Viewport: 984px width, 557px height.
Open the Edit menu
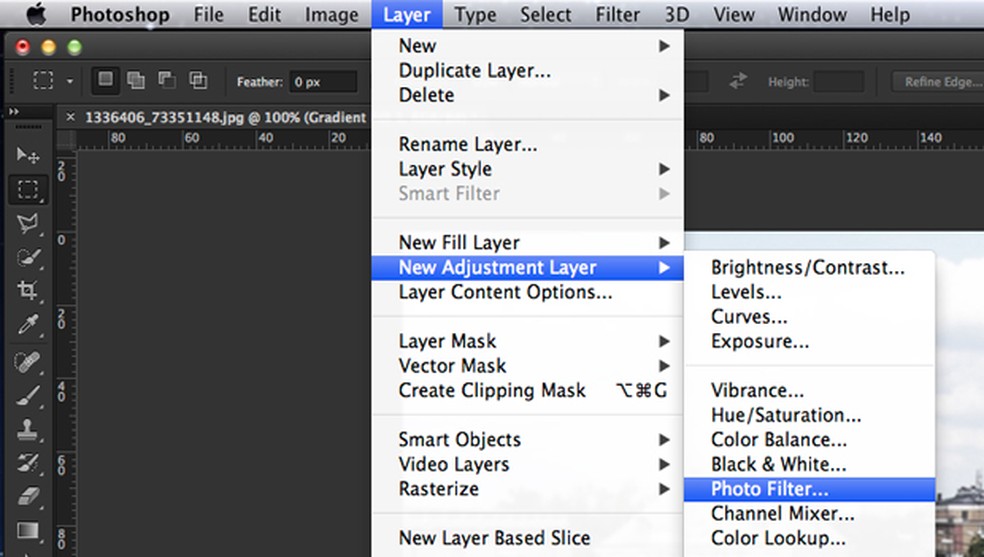(264, 14)
